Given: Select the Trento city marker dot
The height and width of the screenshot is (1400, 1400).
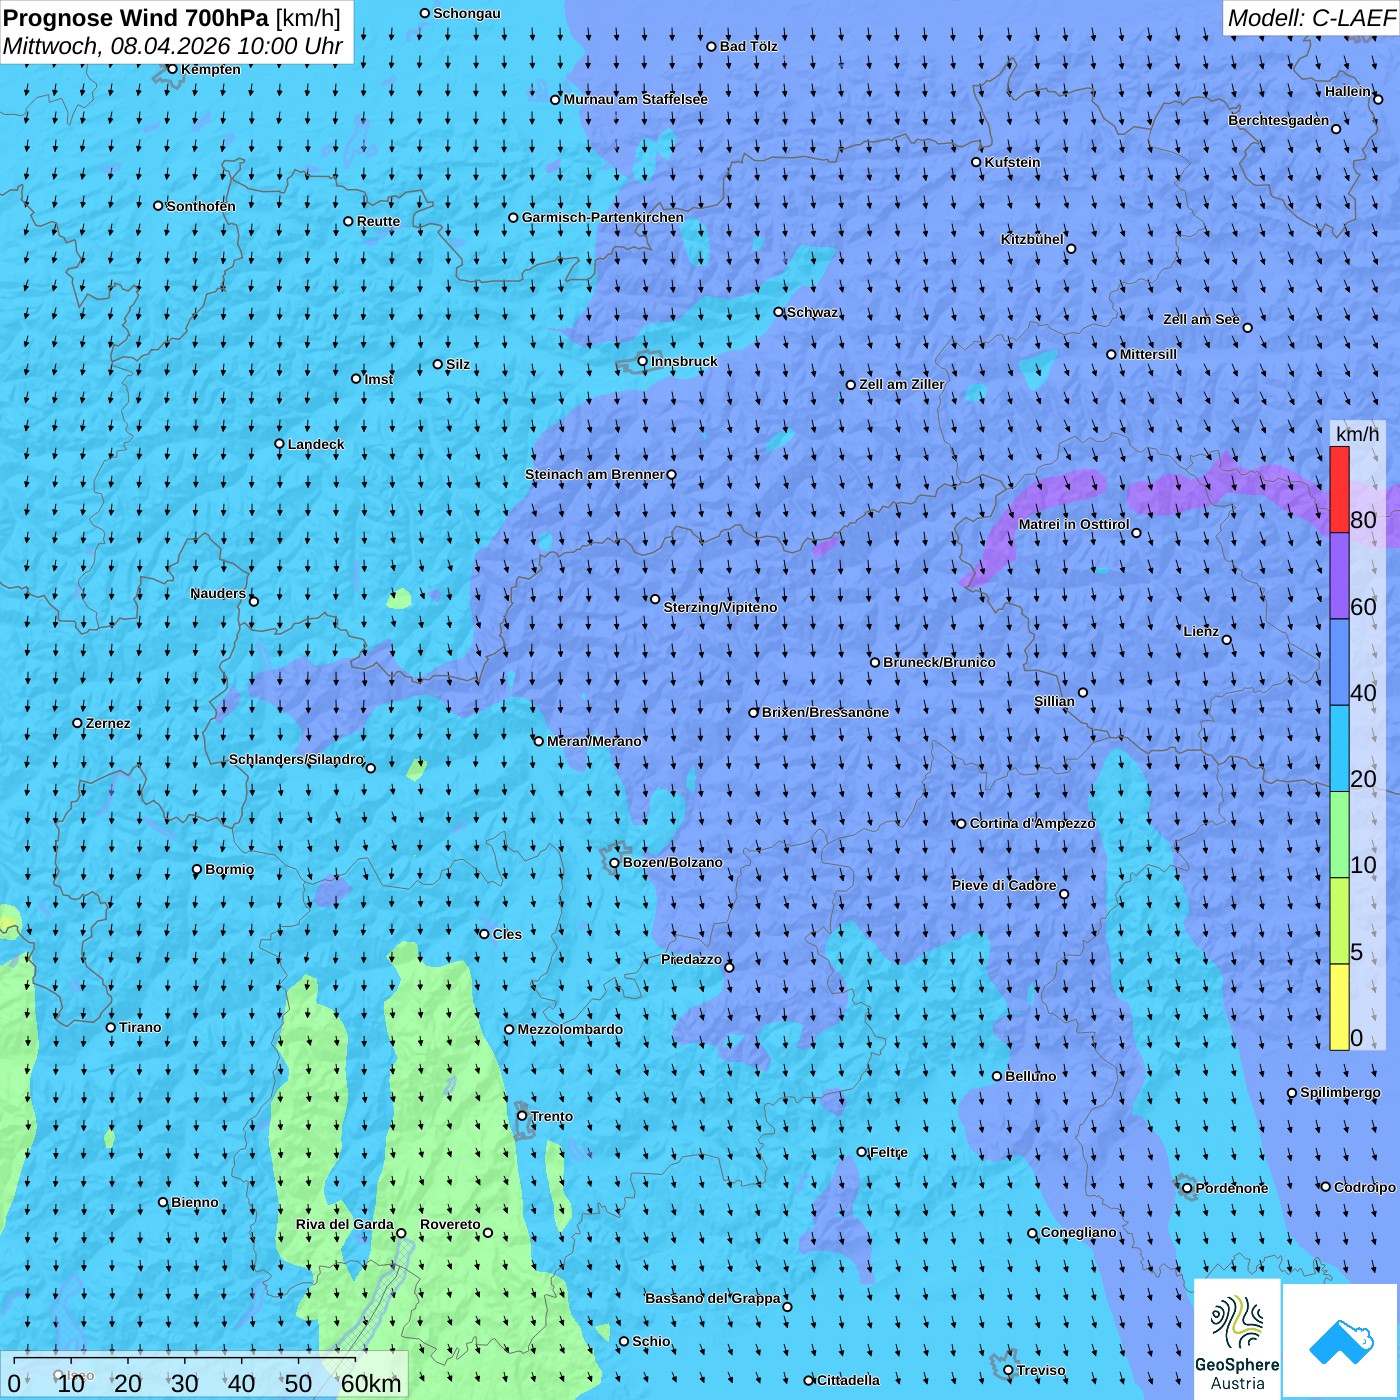Looking at the screenshot, I should [522, 1116].
